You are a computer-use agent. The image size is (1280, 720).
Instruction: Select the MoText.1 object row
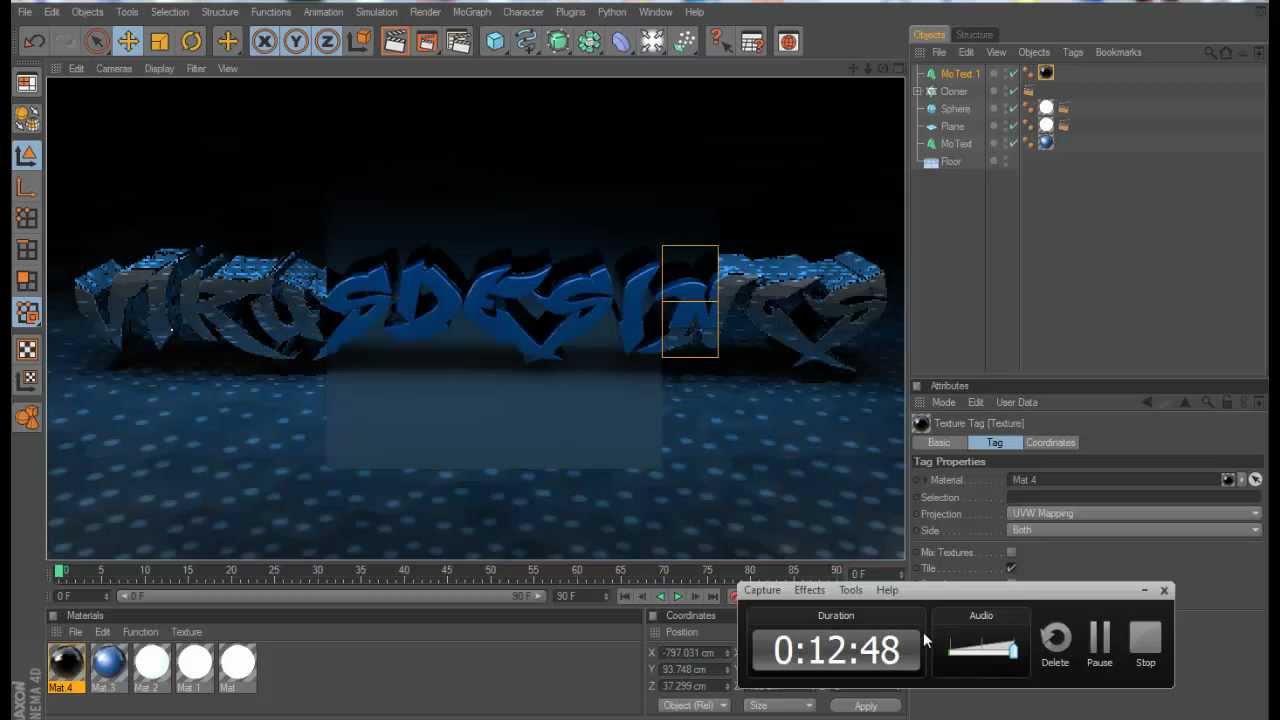coord(960,74)
